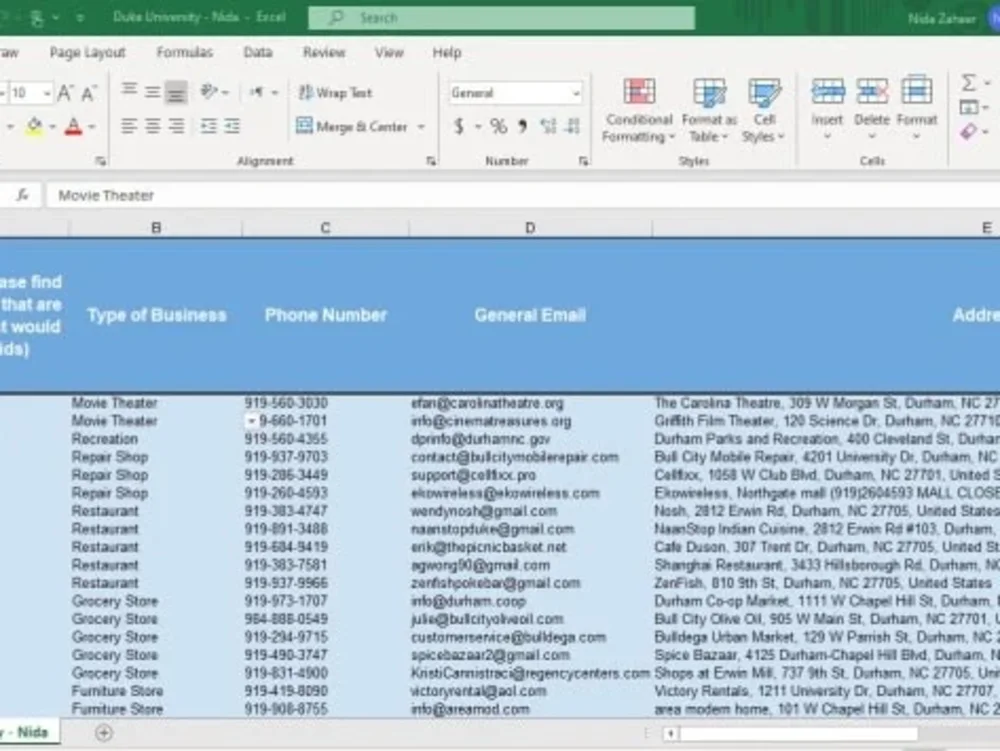Click the Nida Zaheer account name
This screenshot has width=1000, height=751.
pos(942,18)
